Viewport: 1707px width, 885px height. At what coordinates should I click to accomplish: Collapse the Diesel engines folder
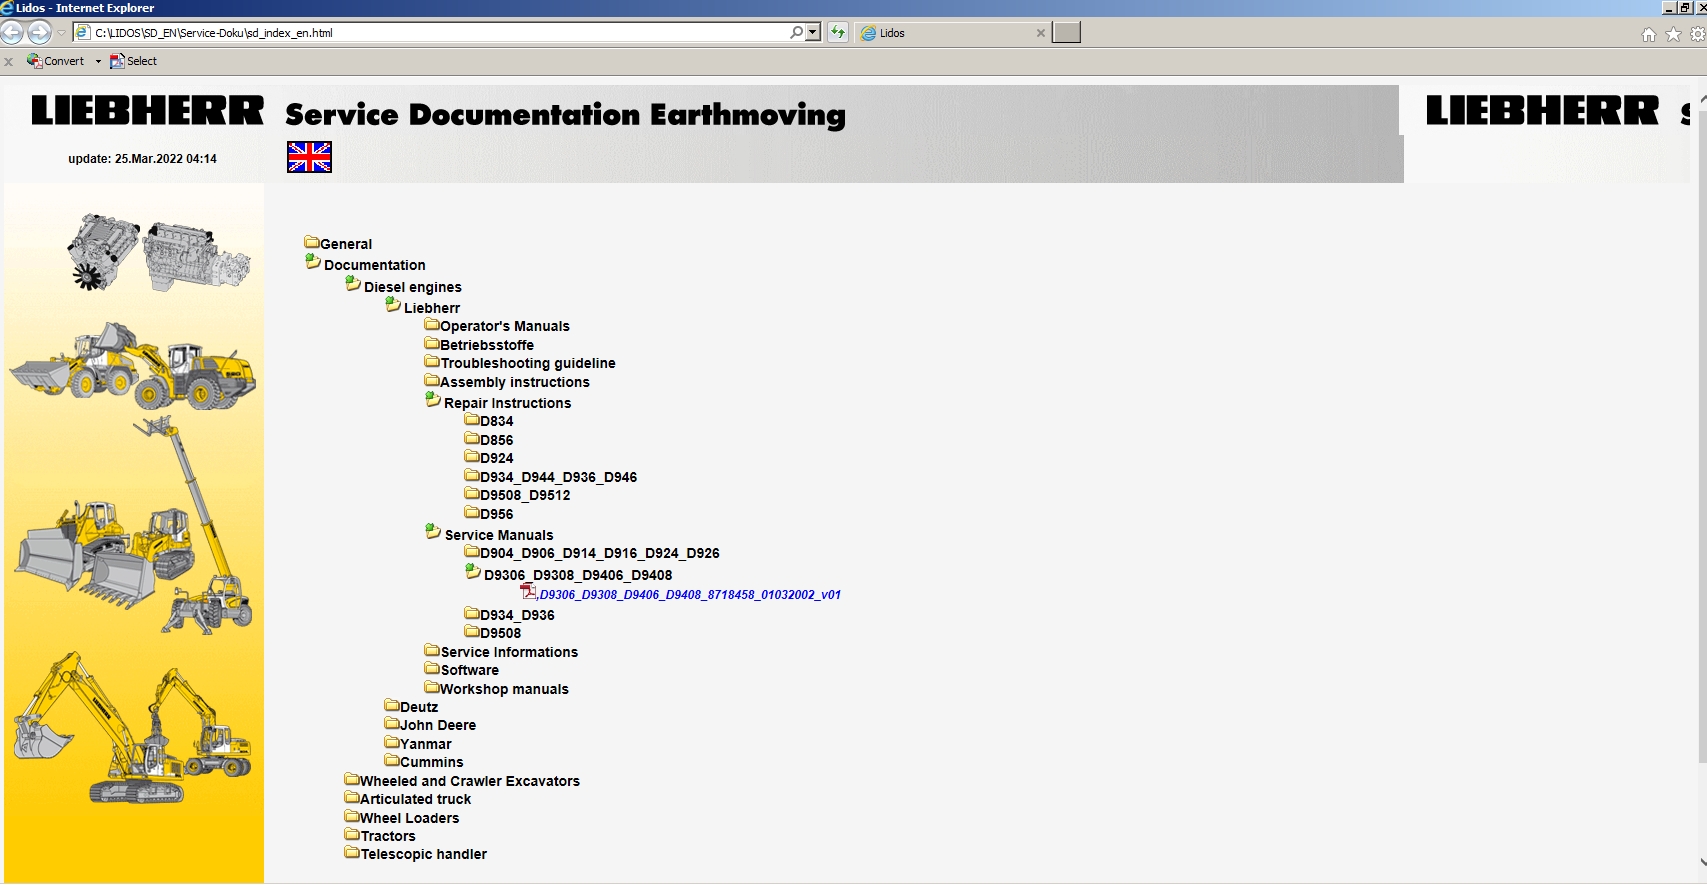point(403,286)
